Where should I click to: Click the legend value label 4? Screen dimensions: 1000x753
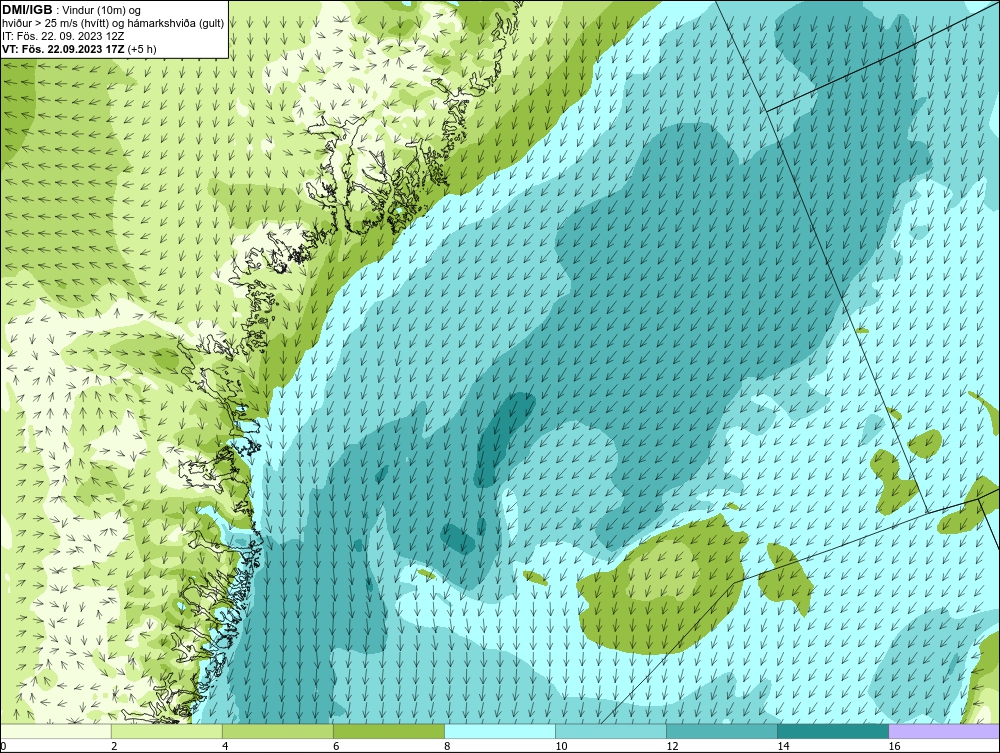click(x=224, y=747)
